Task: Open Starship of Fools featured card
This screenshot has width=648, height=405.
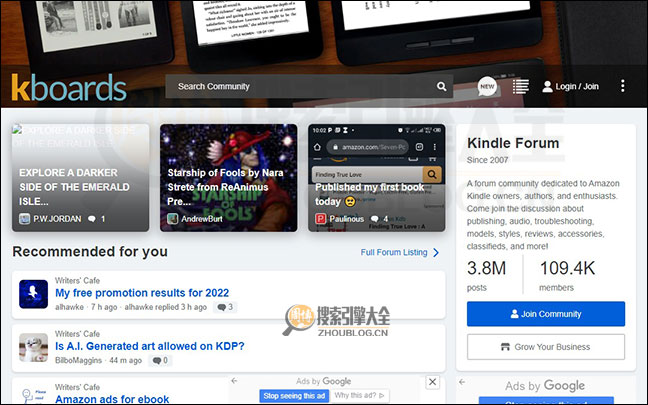Action: click(229, 178)
